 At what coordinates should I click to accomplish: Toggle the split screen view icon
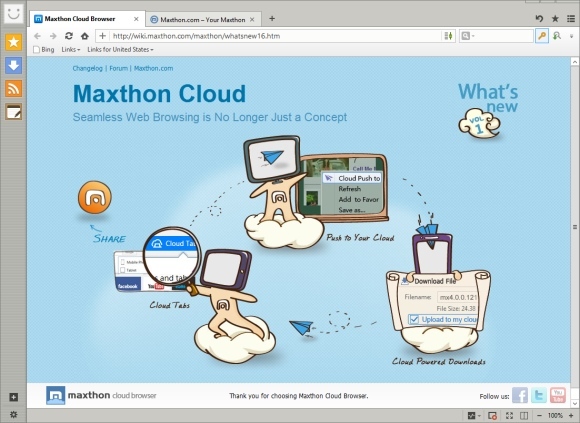[524, 416]
